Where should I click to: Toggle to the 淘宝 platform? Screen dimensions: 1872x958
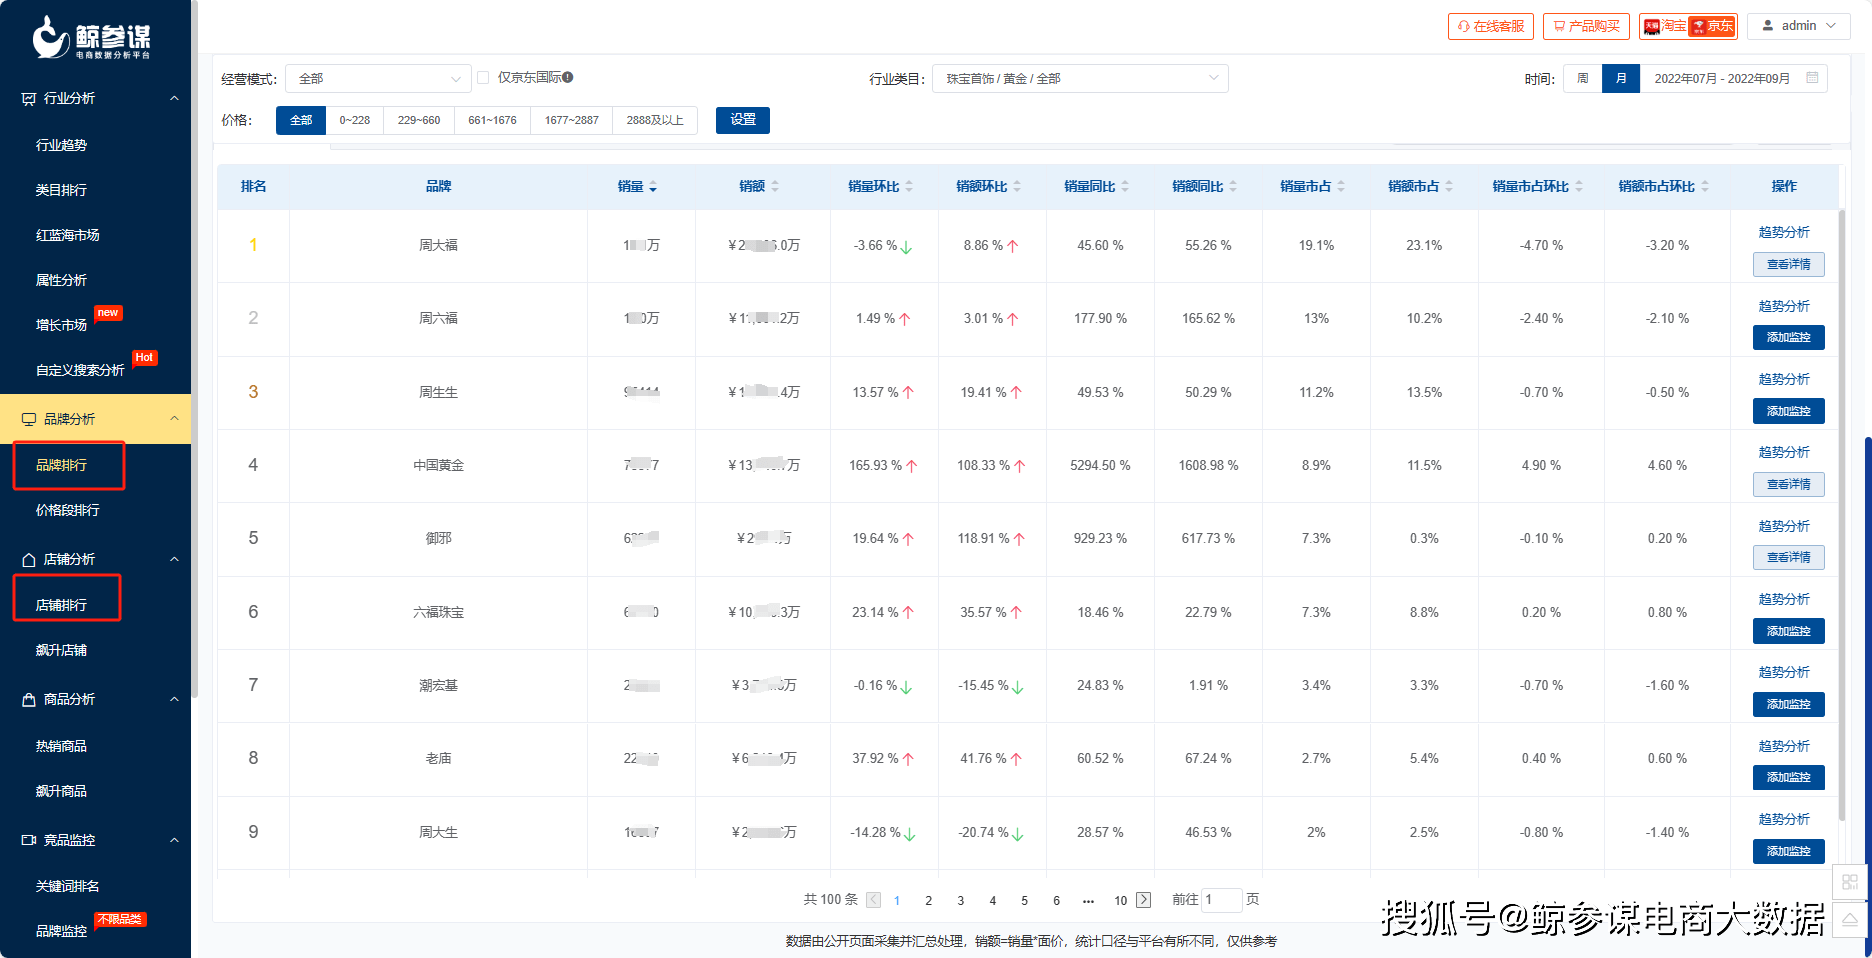click(x=1666, y=26)
